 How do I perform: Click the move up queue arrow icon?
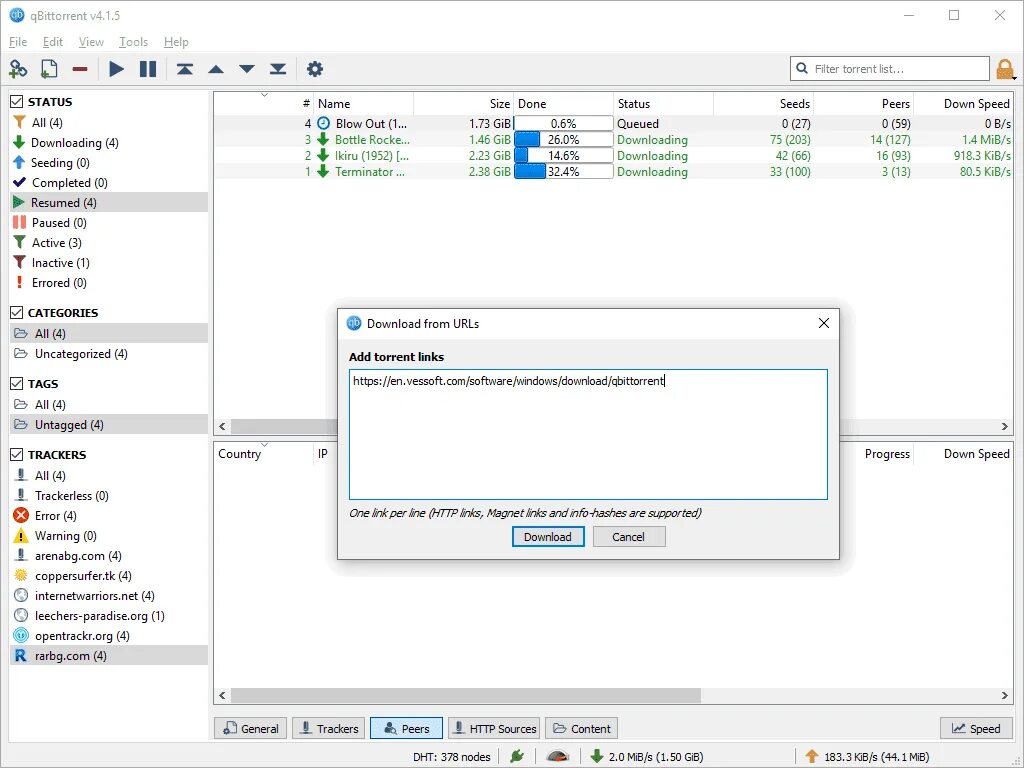point(216,69)
